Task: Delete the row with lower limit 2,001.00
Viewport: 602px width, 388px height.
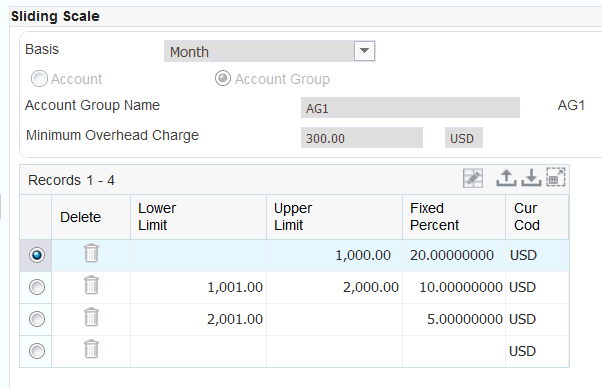Action: coord(91,317)
